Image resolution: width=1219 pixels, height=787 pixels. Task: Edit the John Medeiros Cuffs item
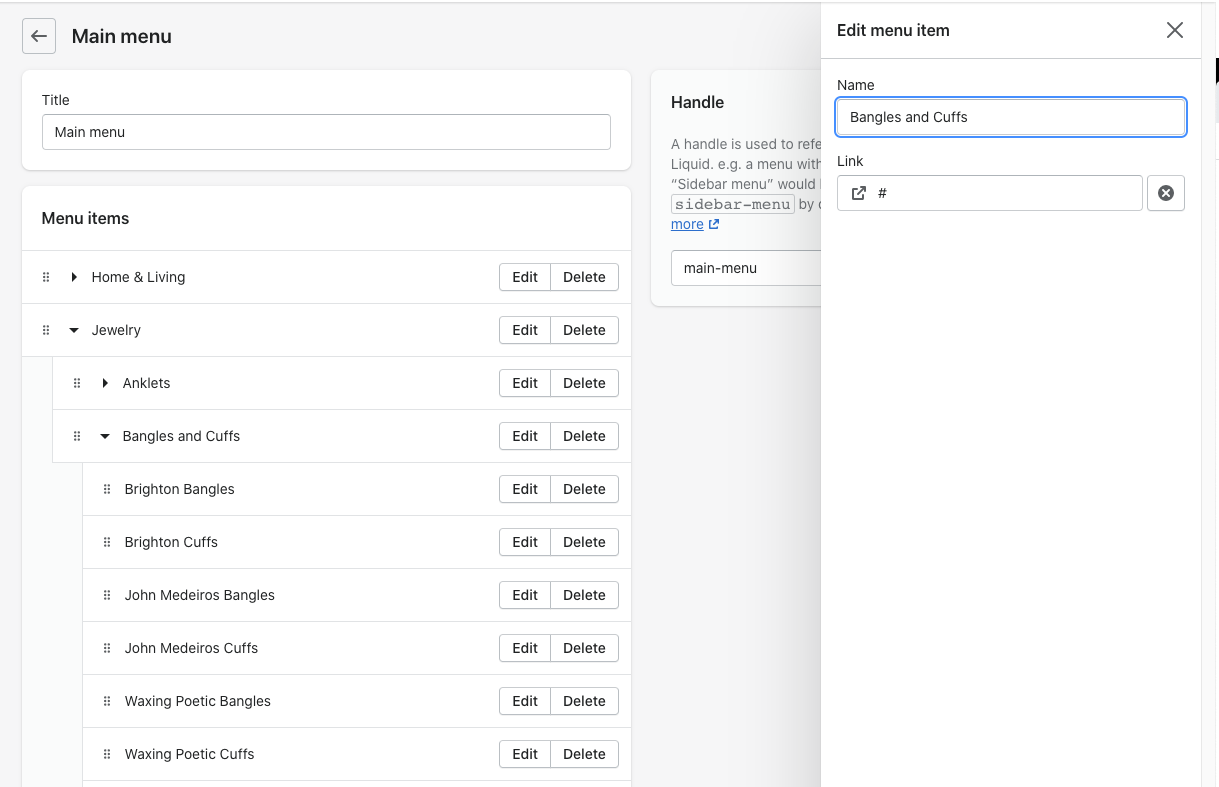tap(525, 648)
